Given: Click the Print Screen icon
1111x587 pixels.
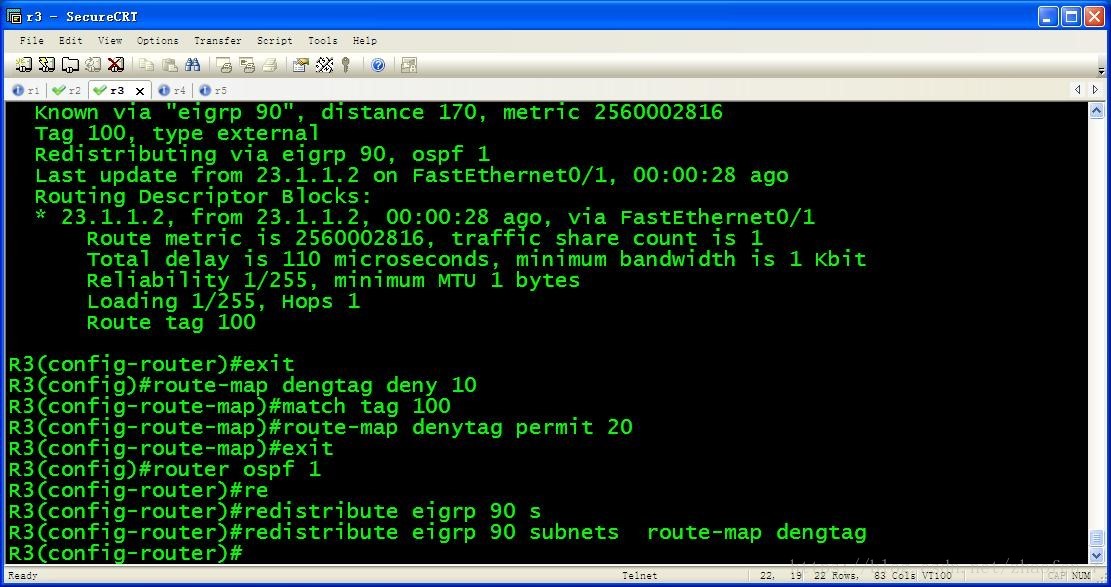Looking at the screenshot, I should 224,65.
